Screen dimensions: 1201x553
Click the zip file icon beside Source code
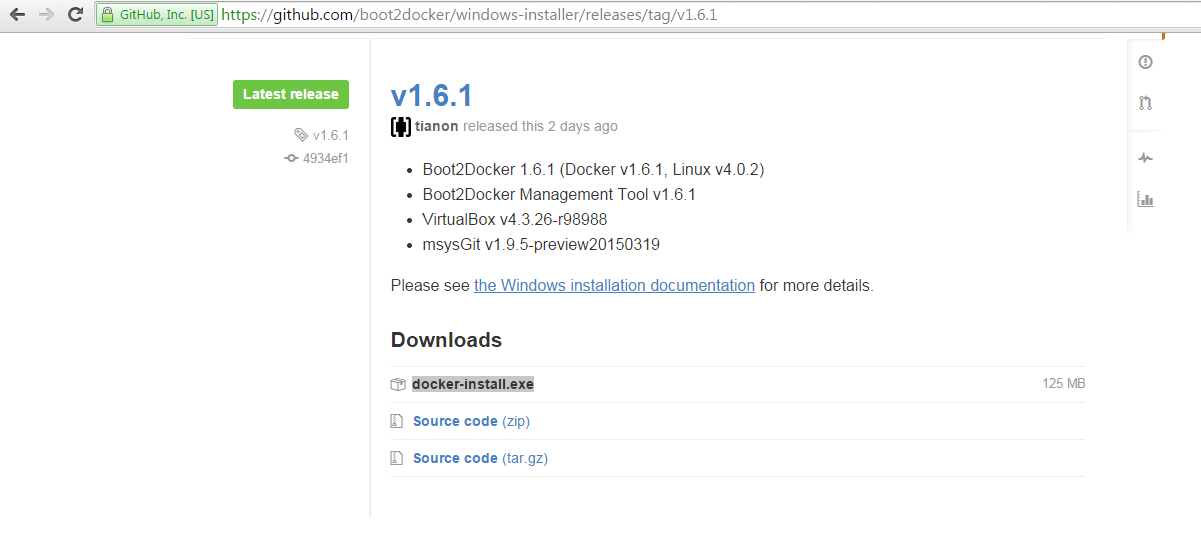point(397,421)
